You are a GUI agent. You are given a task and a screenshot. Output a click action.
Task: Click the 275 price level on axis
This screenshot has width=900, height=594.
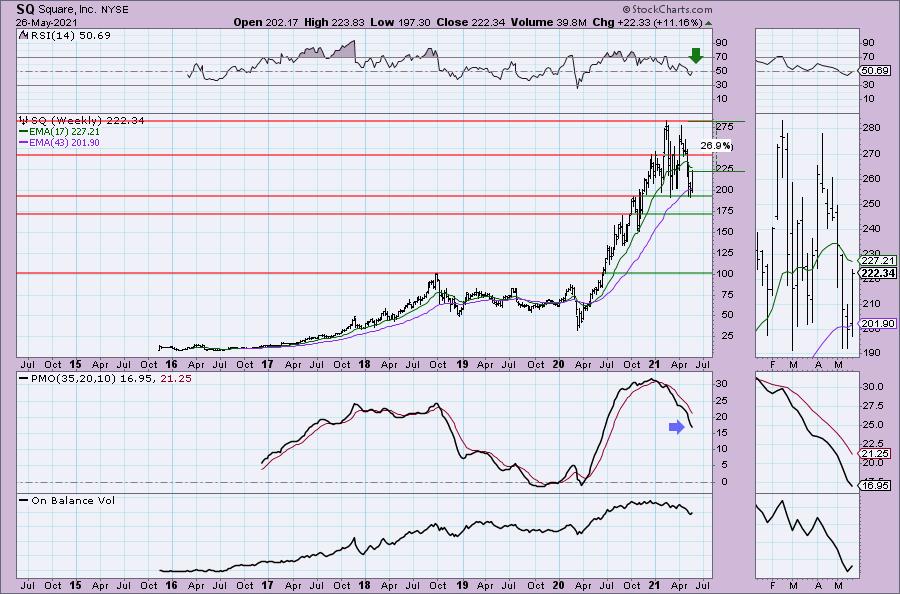pos(724,126)
